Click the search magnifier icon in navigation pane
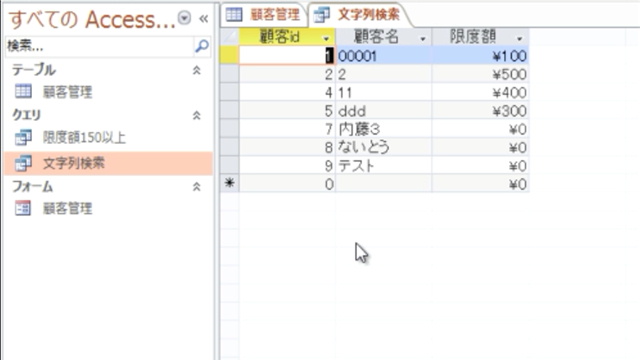 click(202, 46)
